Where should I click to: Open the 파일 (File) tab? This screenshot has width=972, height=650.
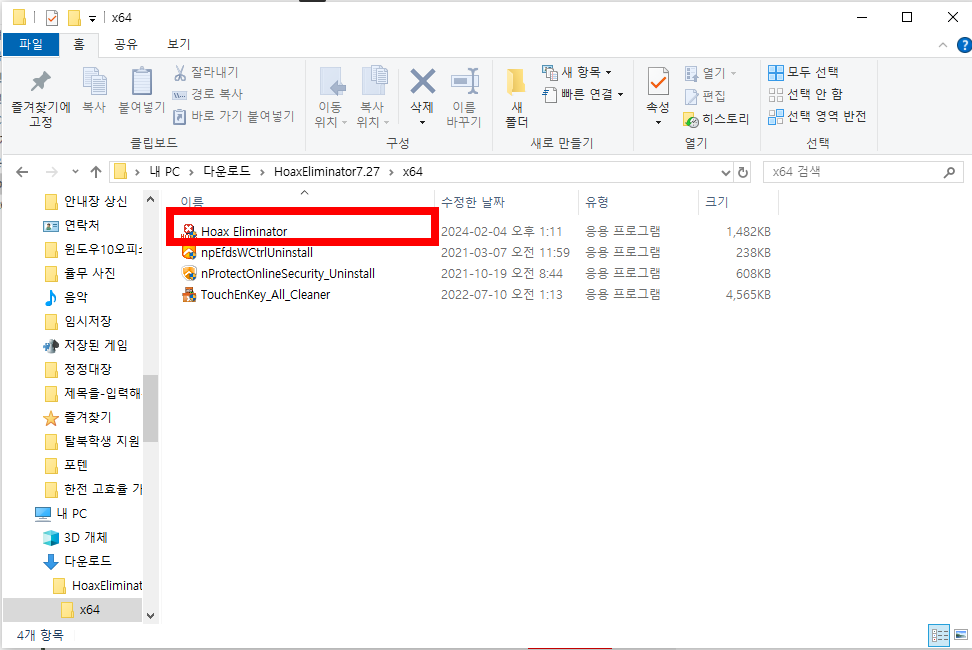(31, 44)
